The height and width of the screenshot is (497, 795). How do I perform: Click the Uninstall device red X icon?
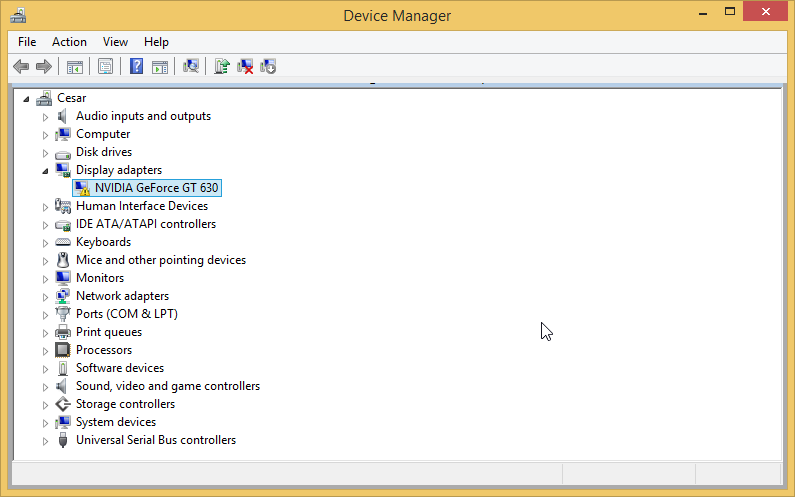[x=245, y=66]
